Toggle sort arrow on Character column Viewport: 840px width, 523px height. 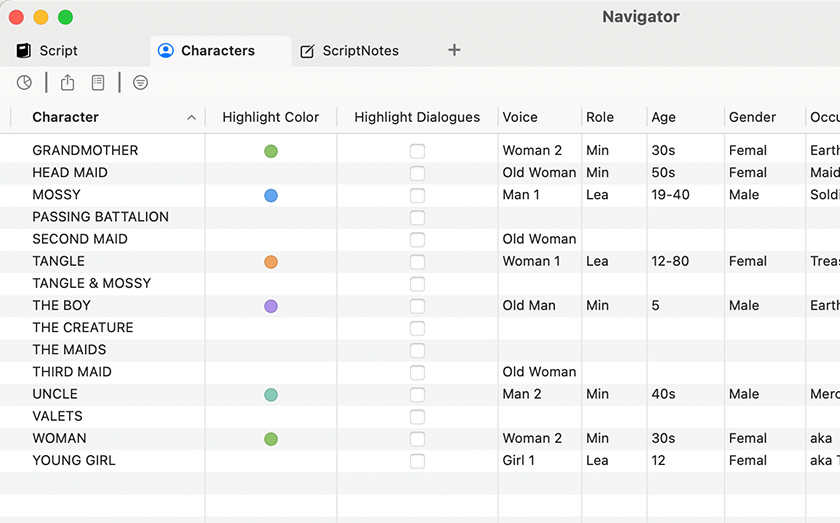(x=191, y=118)
